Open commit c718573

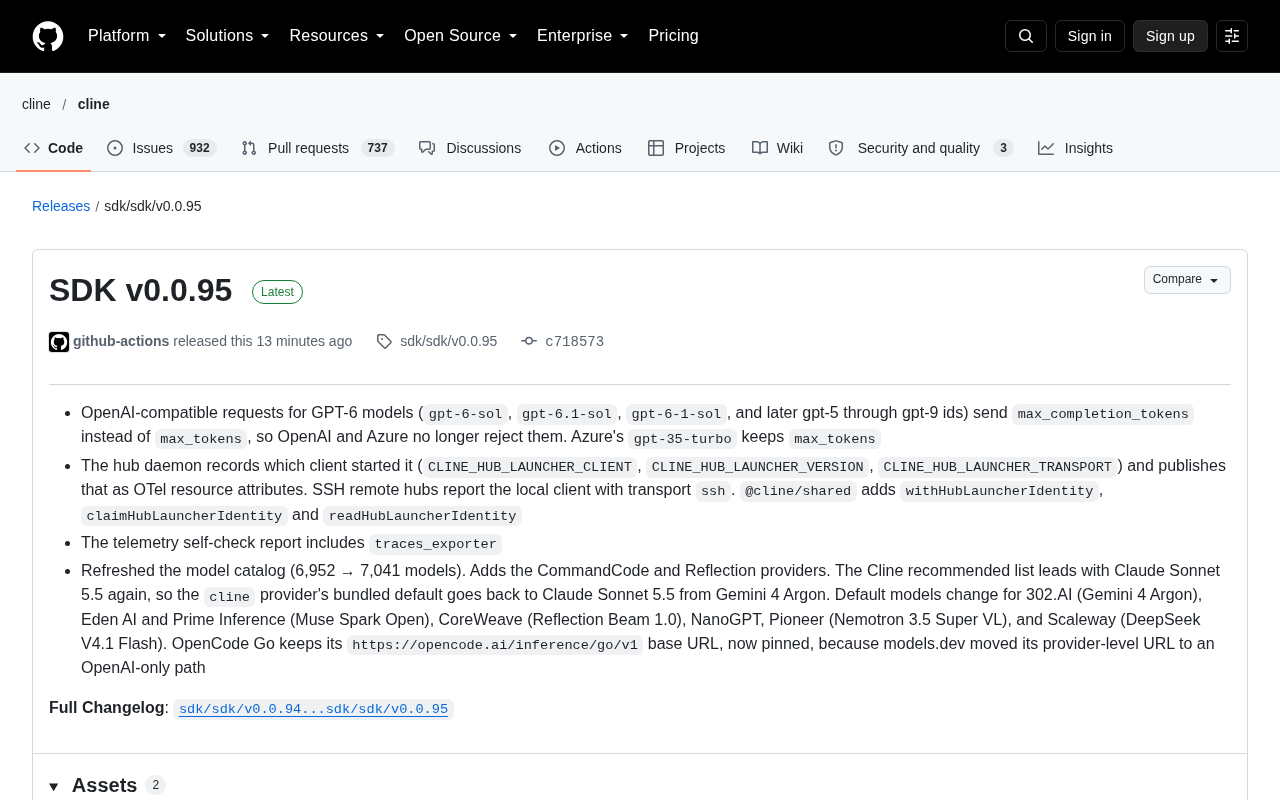pos(574,341)
